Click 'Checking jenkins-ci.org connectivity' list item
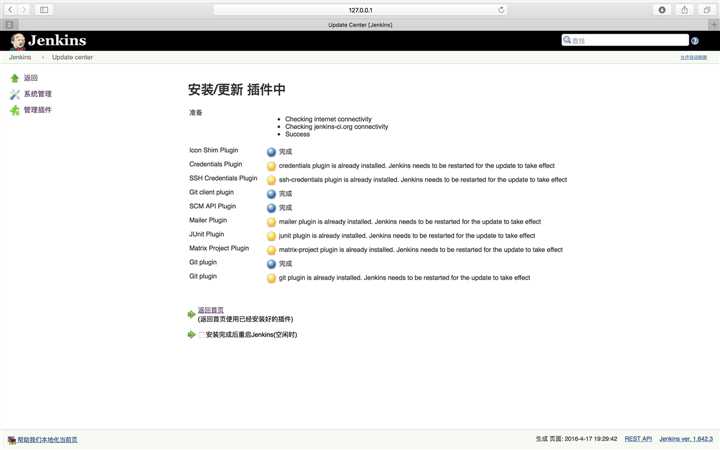 (337, 127)
